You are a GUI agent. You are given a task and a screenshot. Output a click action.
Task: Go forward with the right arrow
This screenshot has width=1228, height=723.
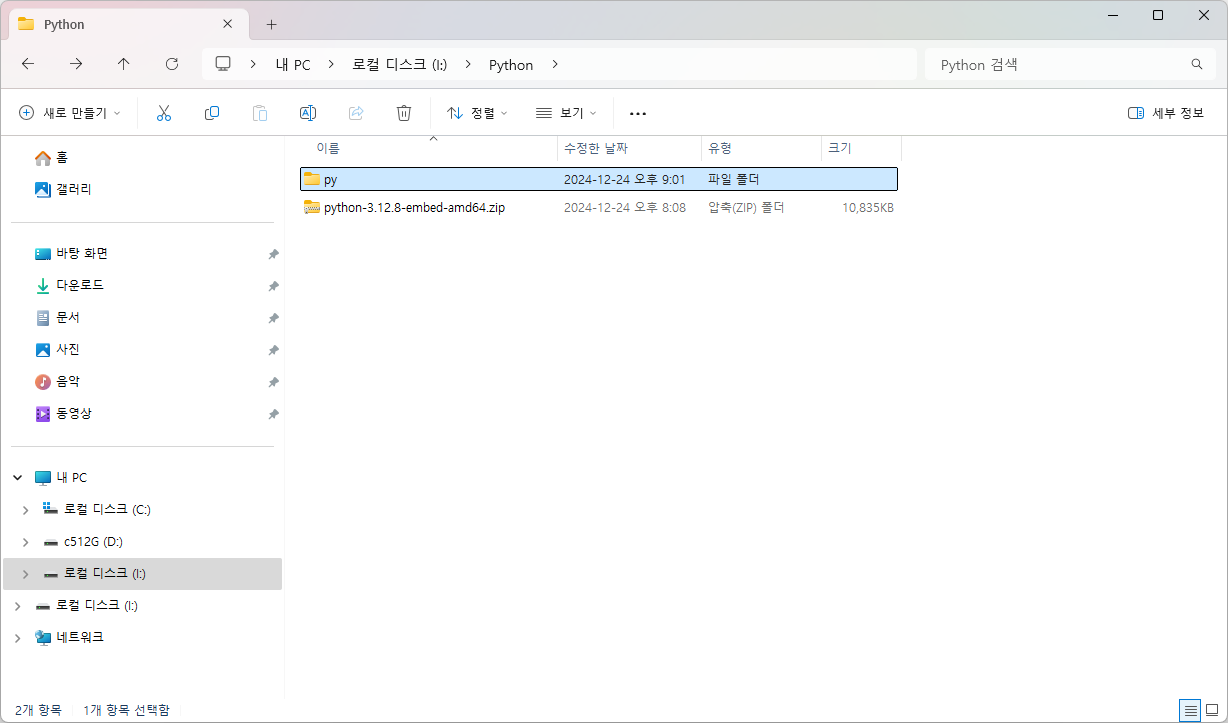click(76, 64)
